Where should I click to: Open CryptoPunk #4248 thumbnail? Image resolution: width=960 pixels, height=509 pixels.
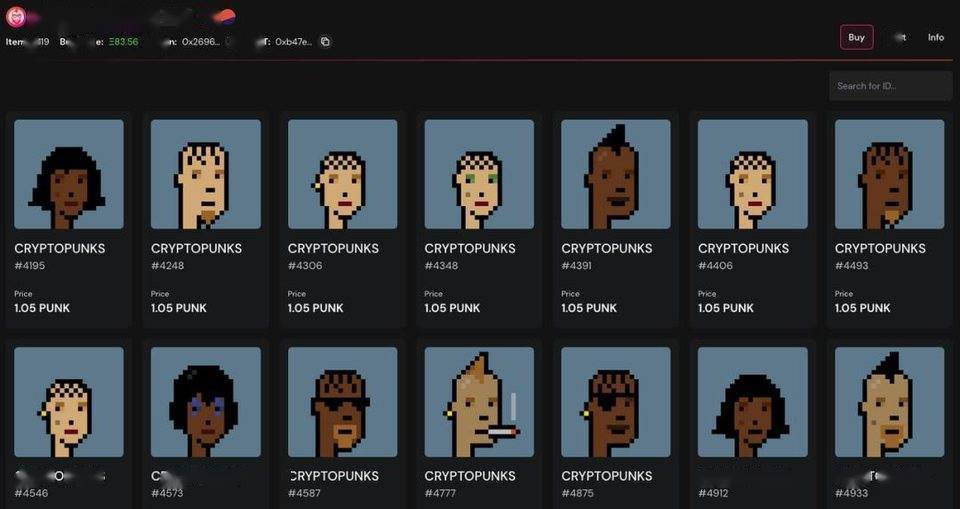click(x=205, y=174)
